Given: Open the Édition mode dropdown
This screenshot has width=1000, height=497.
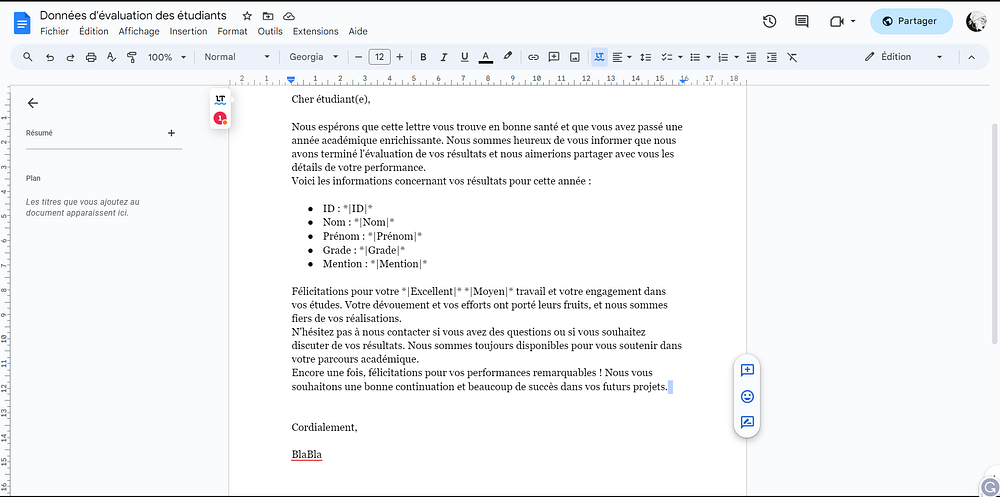Looking at the screenshot, I should [x=904, y=57].
